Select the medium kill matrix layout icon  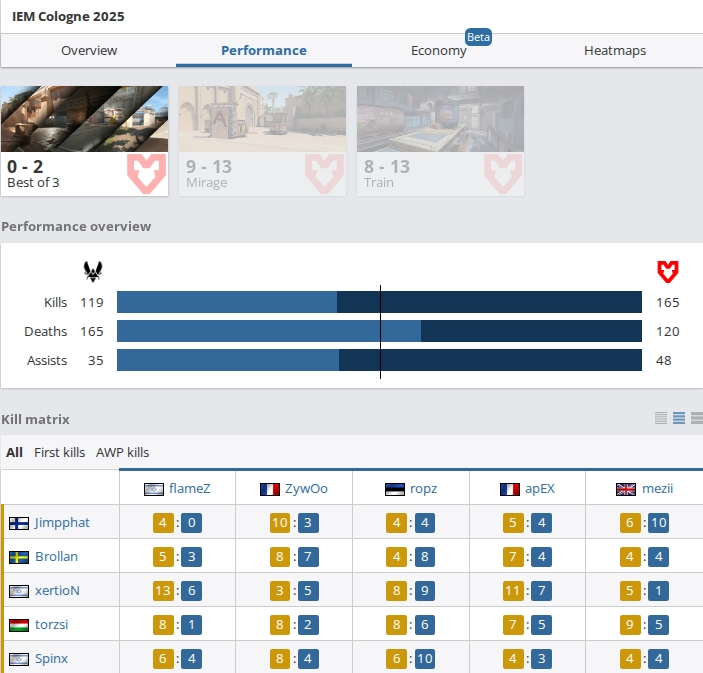[x=679, y=418]
